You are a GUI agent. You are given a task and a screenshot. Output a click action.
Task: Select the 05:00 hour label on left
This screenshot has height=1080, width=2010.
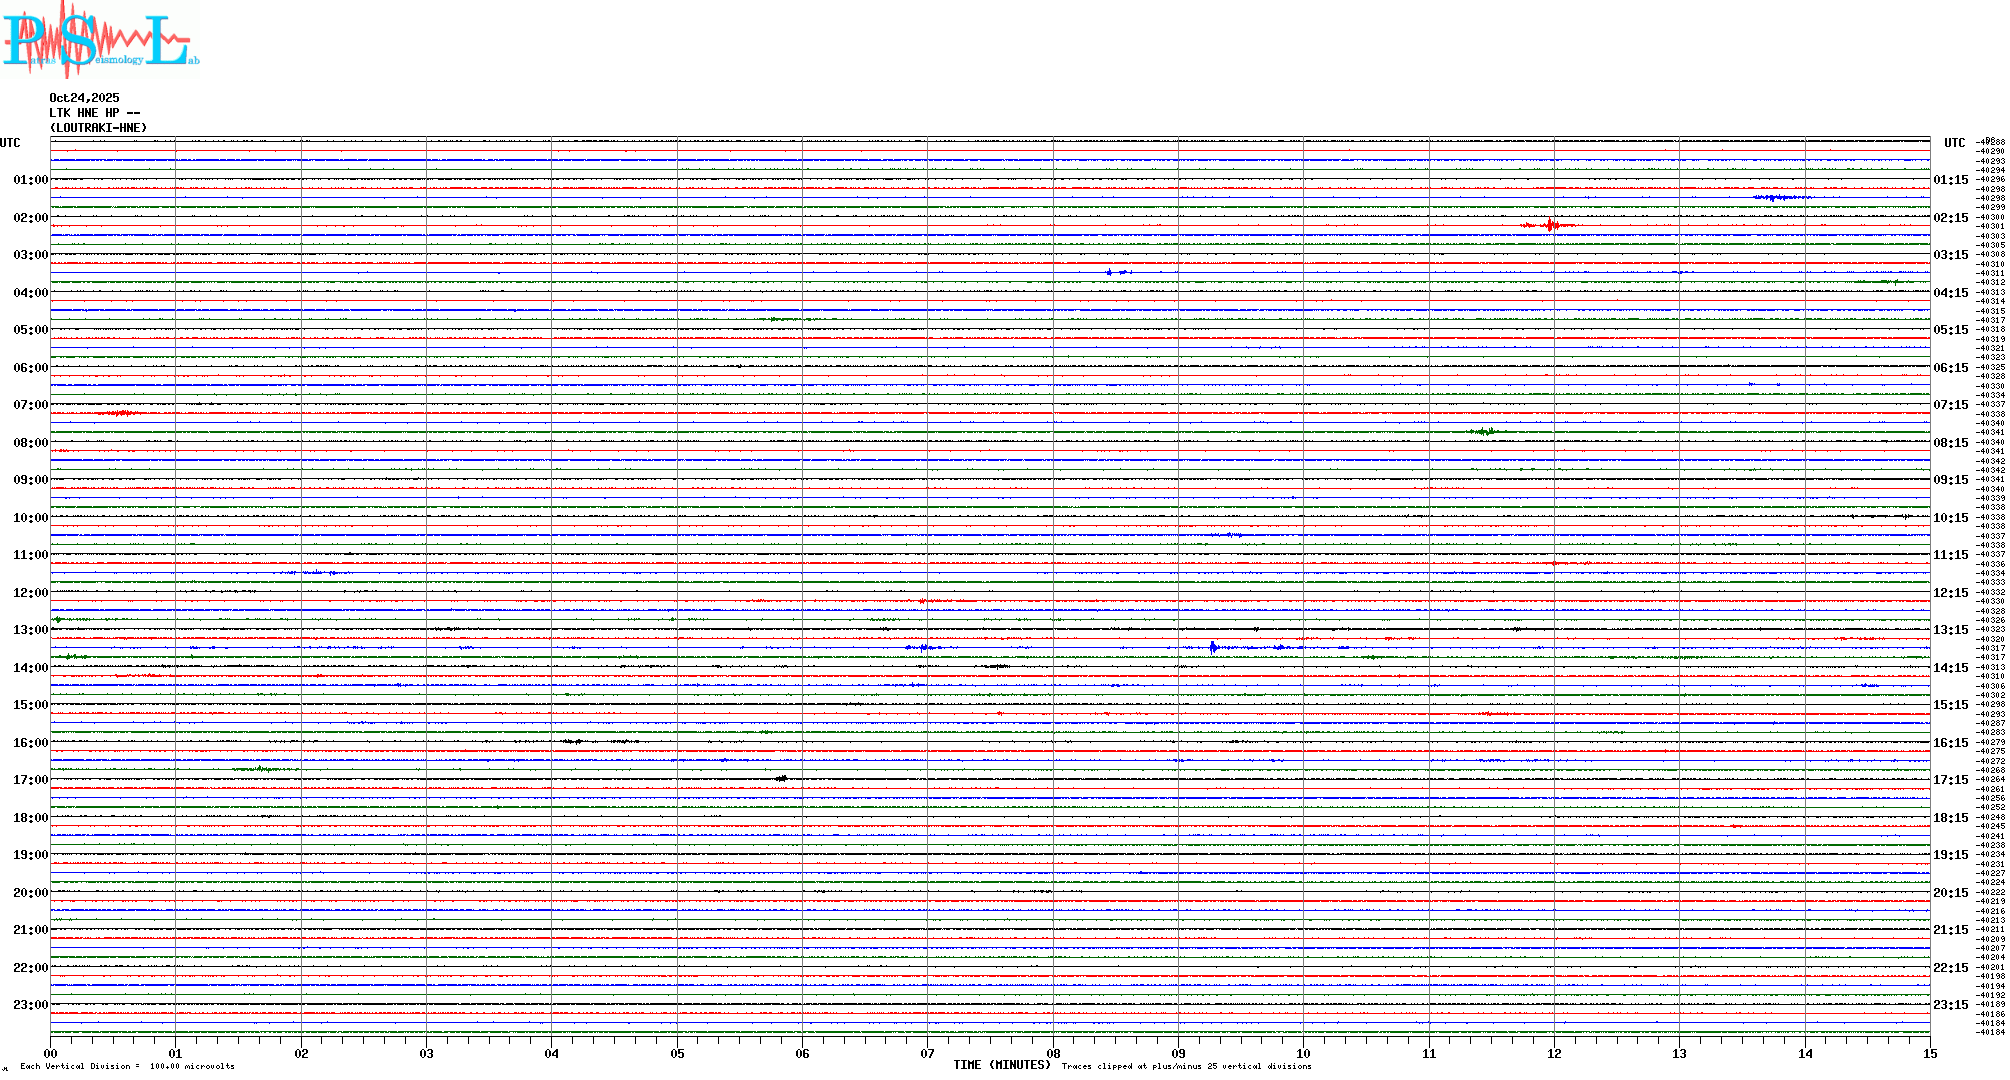(x=30, y=330)
